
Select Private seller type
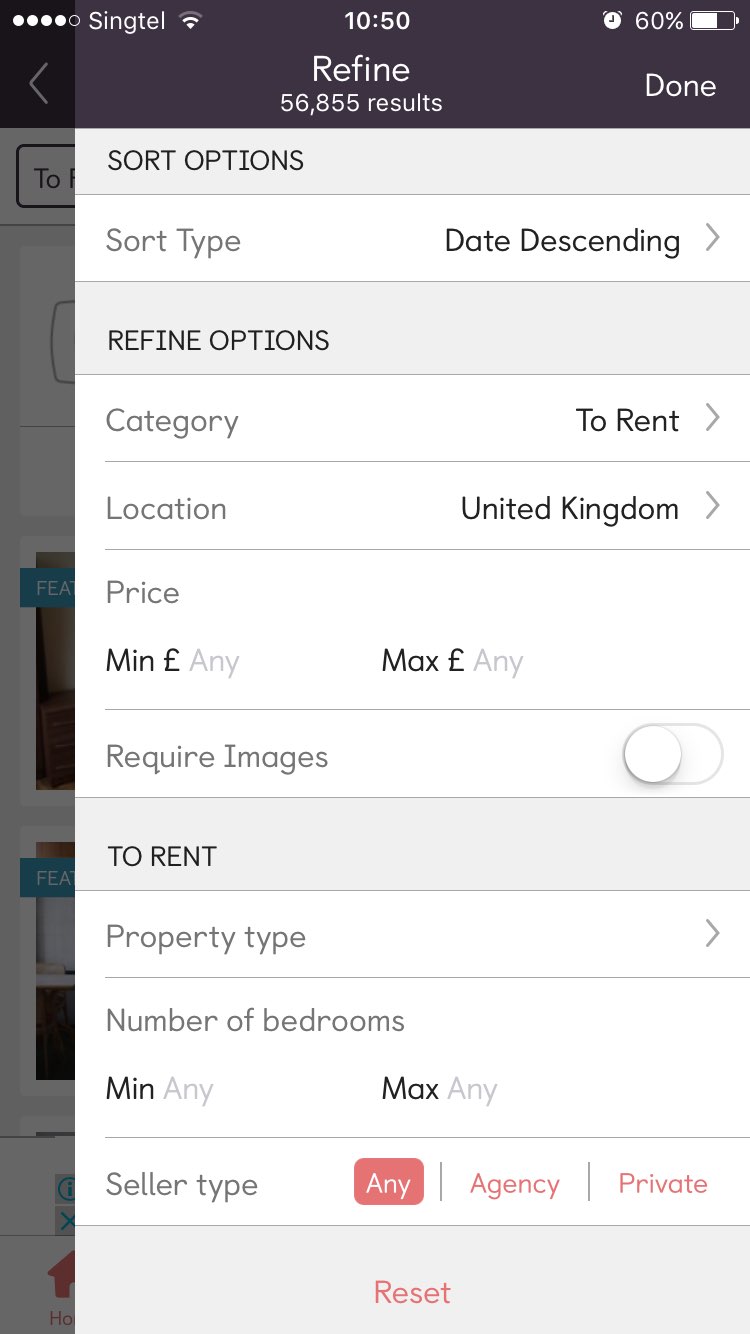[662, 1184]
